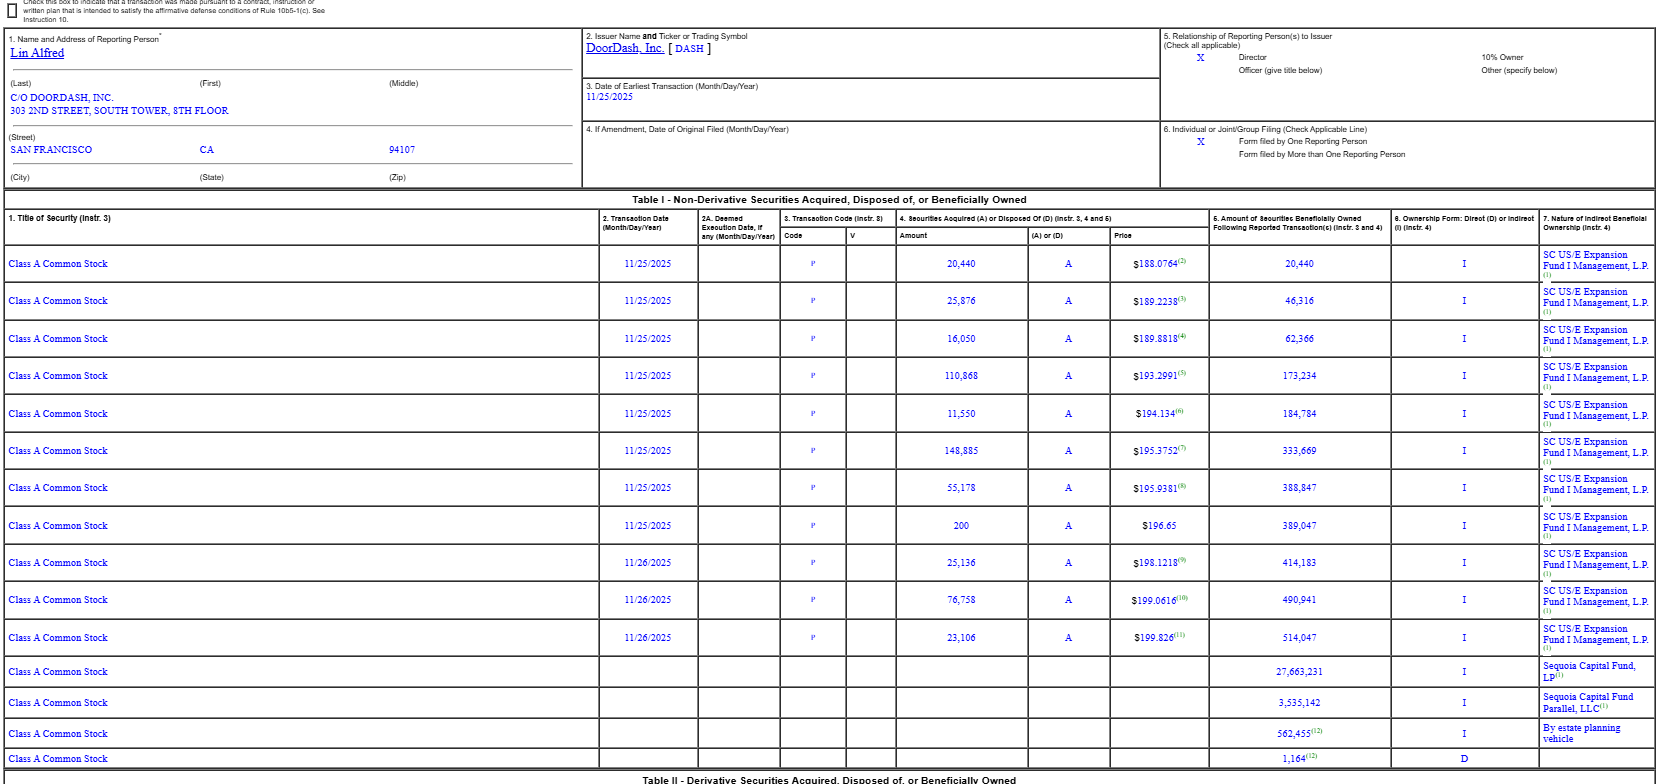1656x784 pixels.
Task: Select the city SAN FRANCISCO
Action: [x=51, y=150]
